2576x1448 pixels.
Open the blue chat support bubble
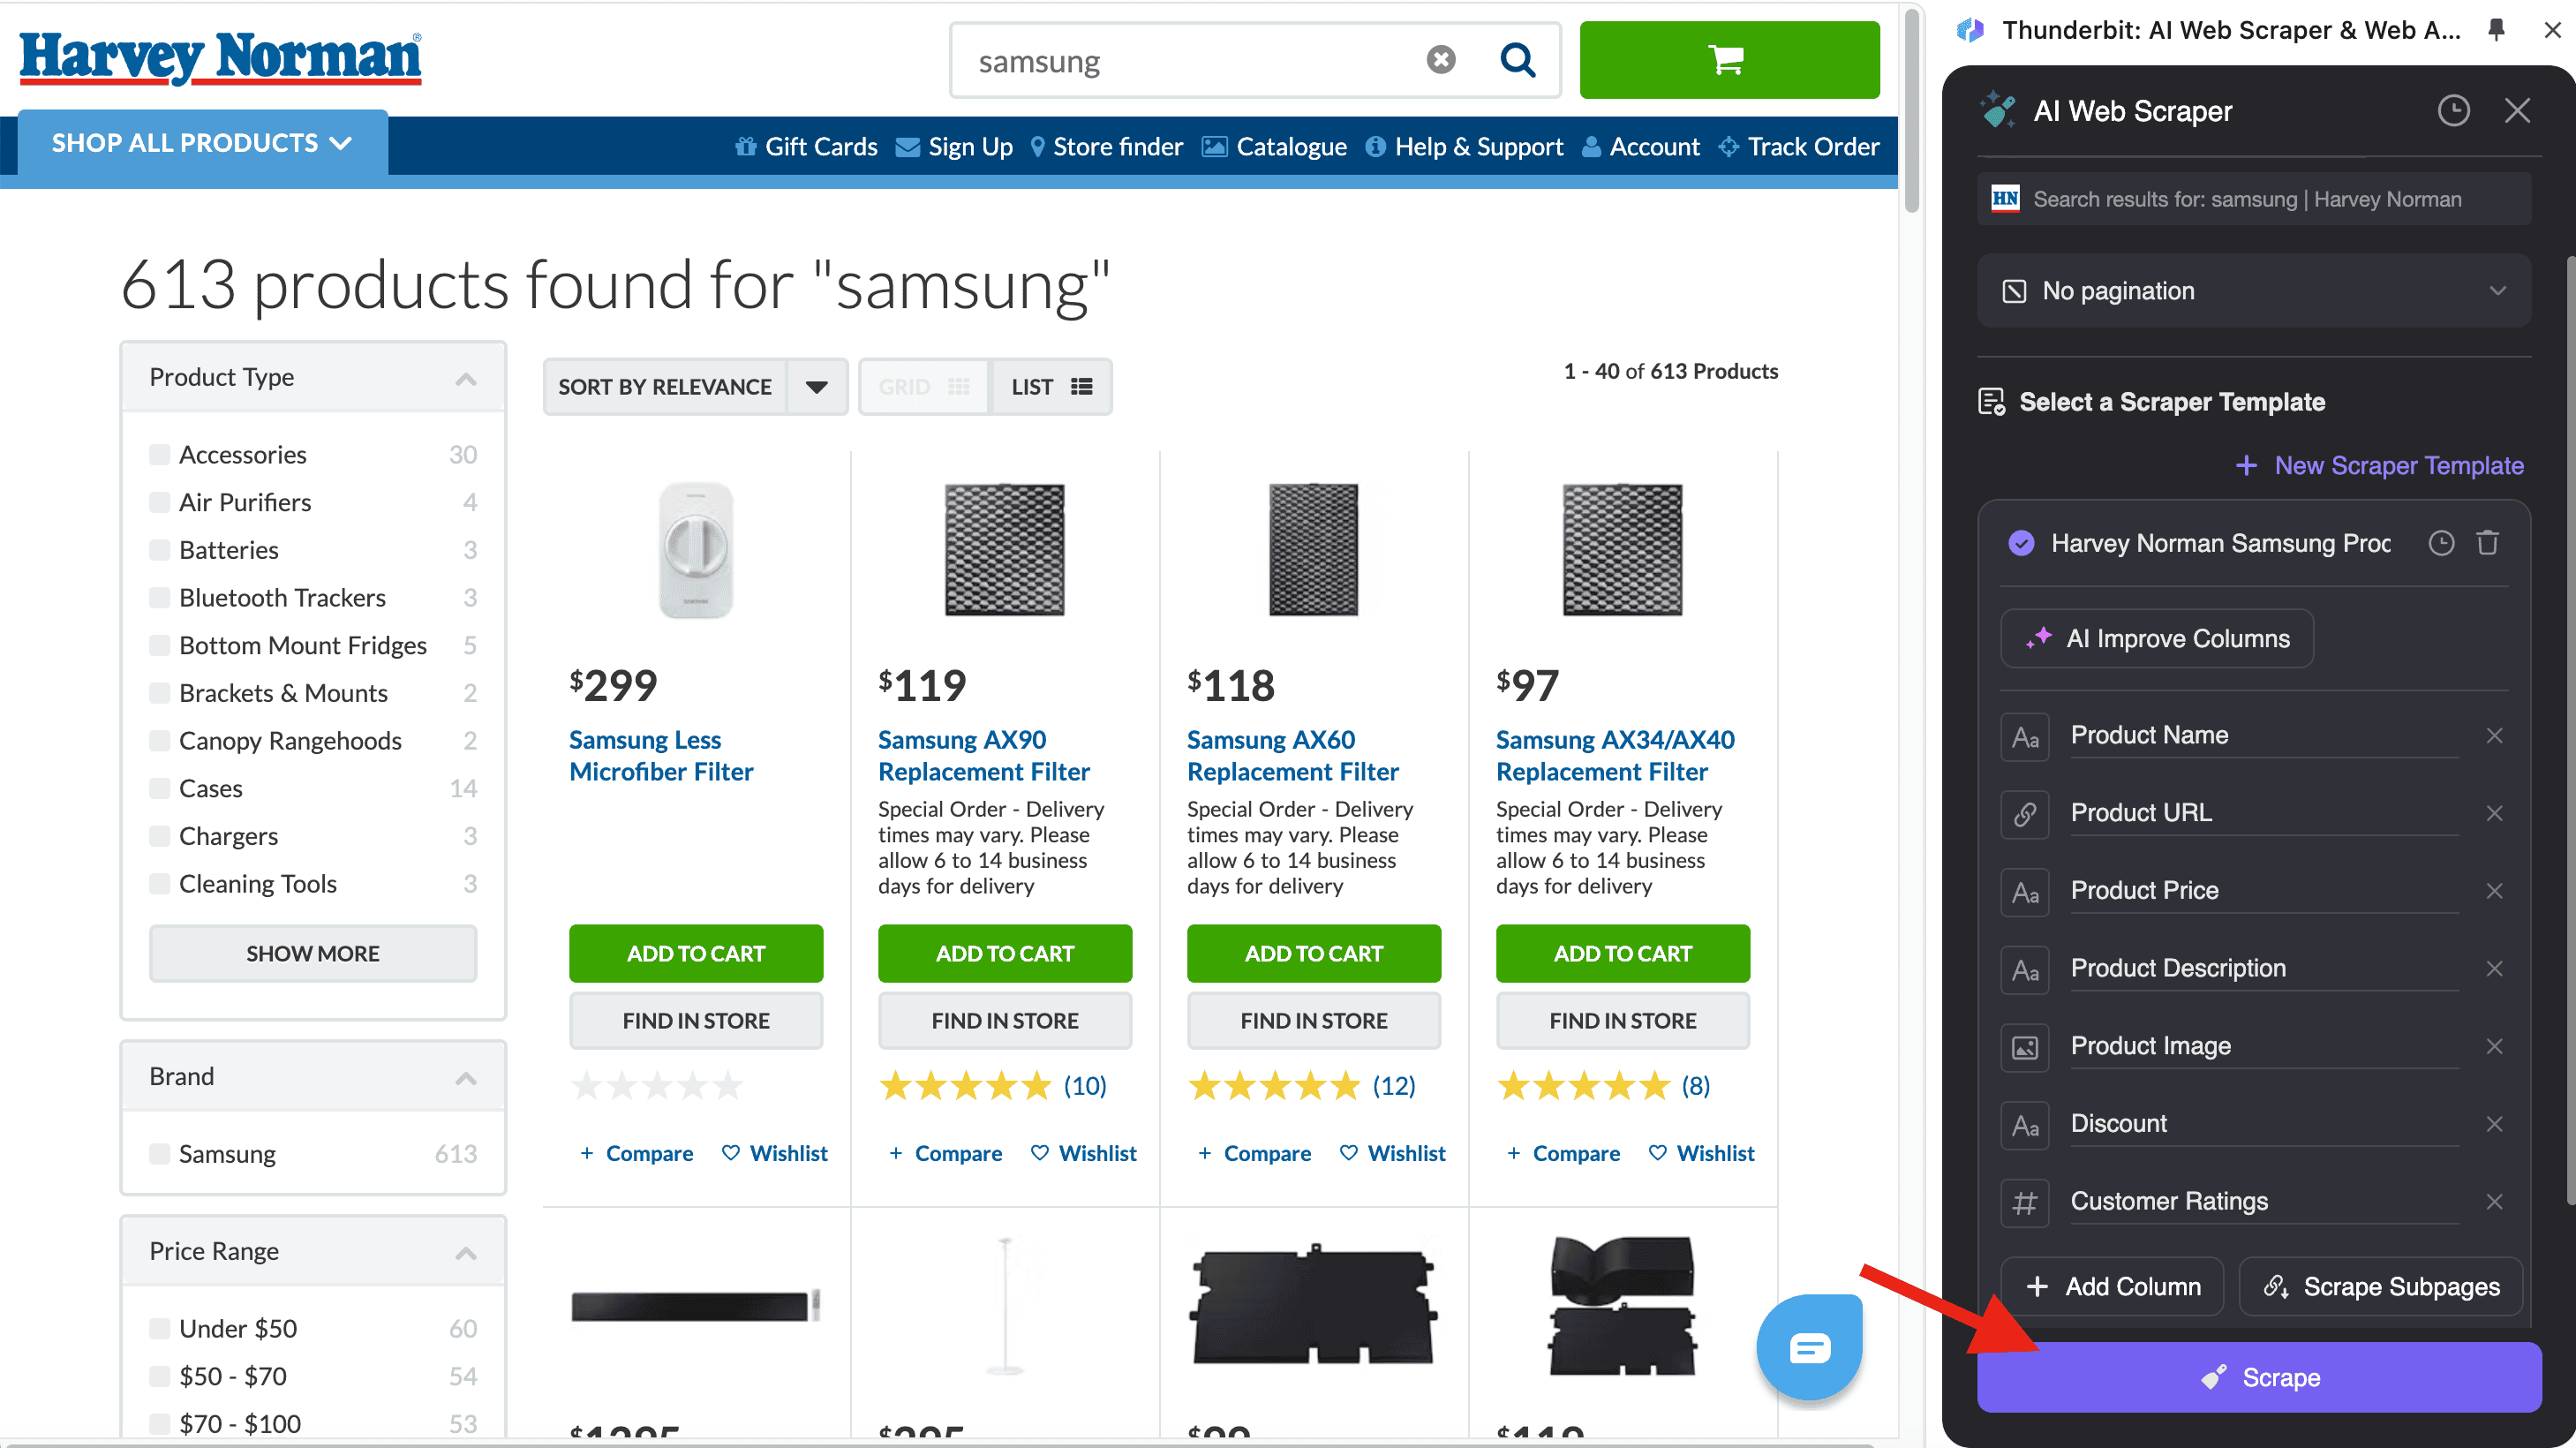[1809, 1348]
